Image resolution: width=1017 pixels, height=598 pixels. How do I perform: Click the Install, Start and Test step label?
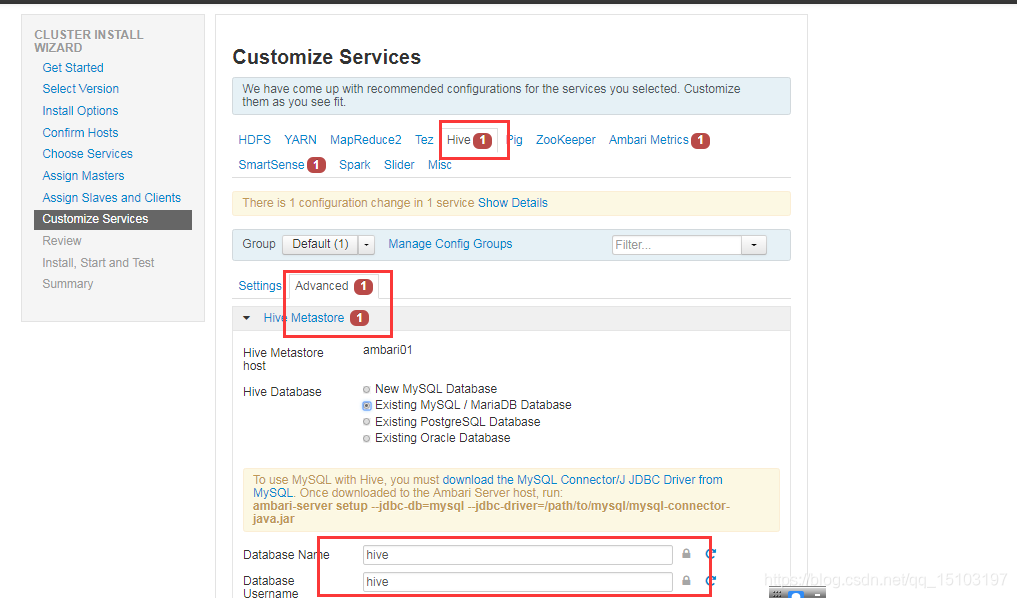[x=98, y=263]
